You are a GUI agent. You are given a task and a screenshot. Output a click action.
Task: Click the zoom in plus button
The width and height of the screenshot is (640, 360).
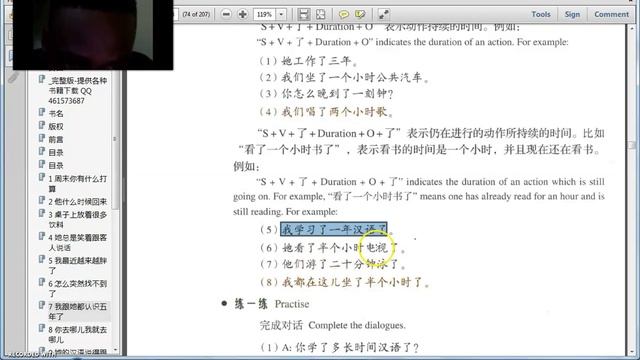click(242, 14)
